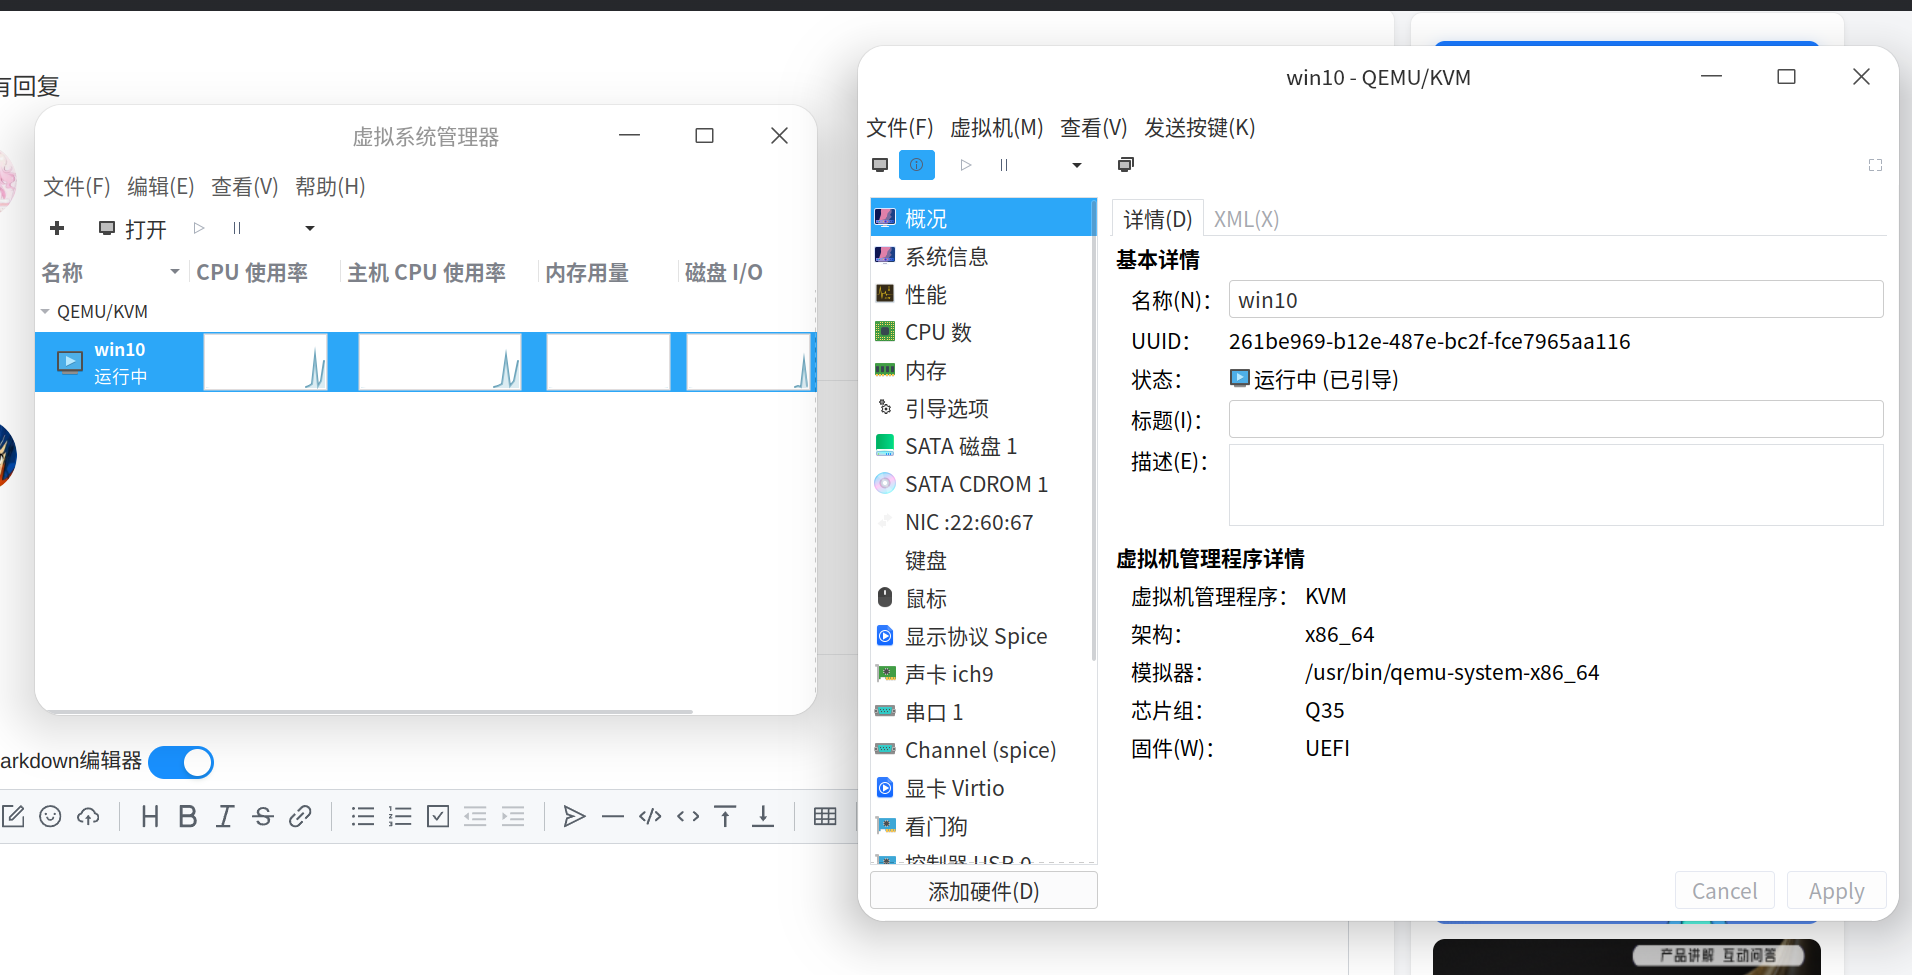This screenshot has width=1912, height=975.
Task: Select 看门狗 hardware entry
Action: 984,827
